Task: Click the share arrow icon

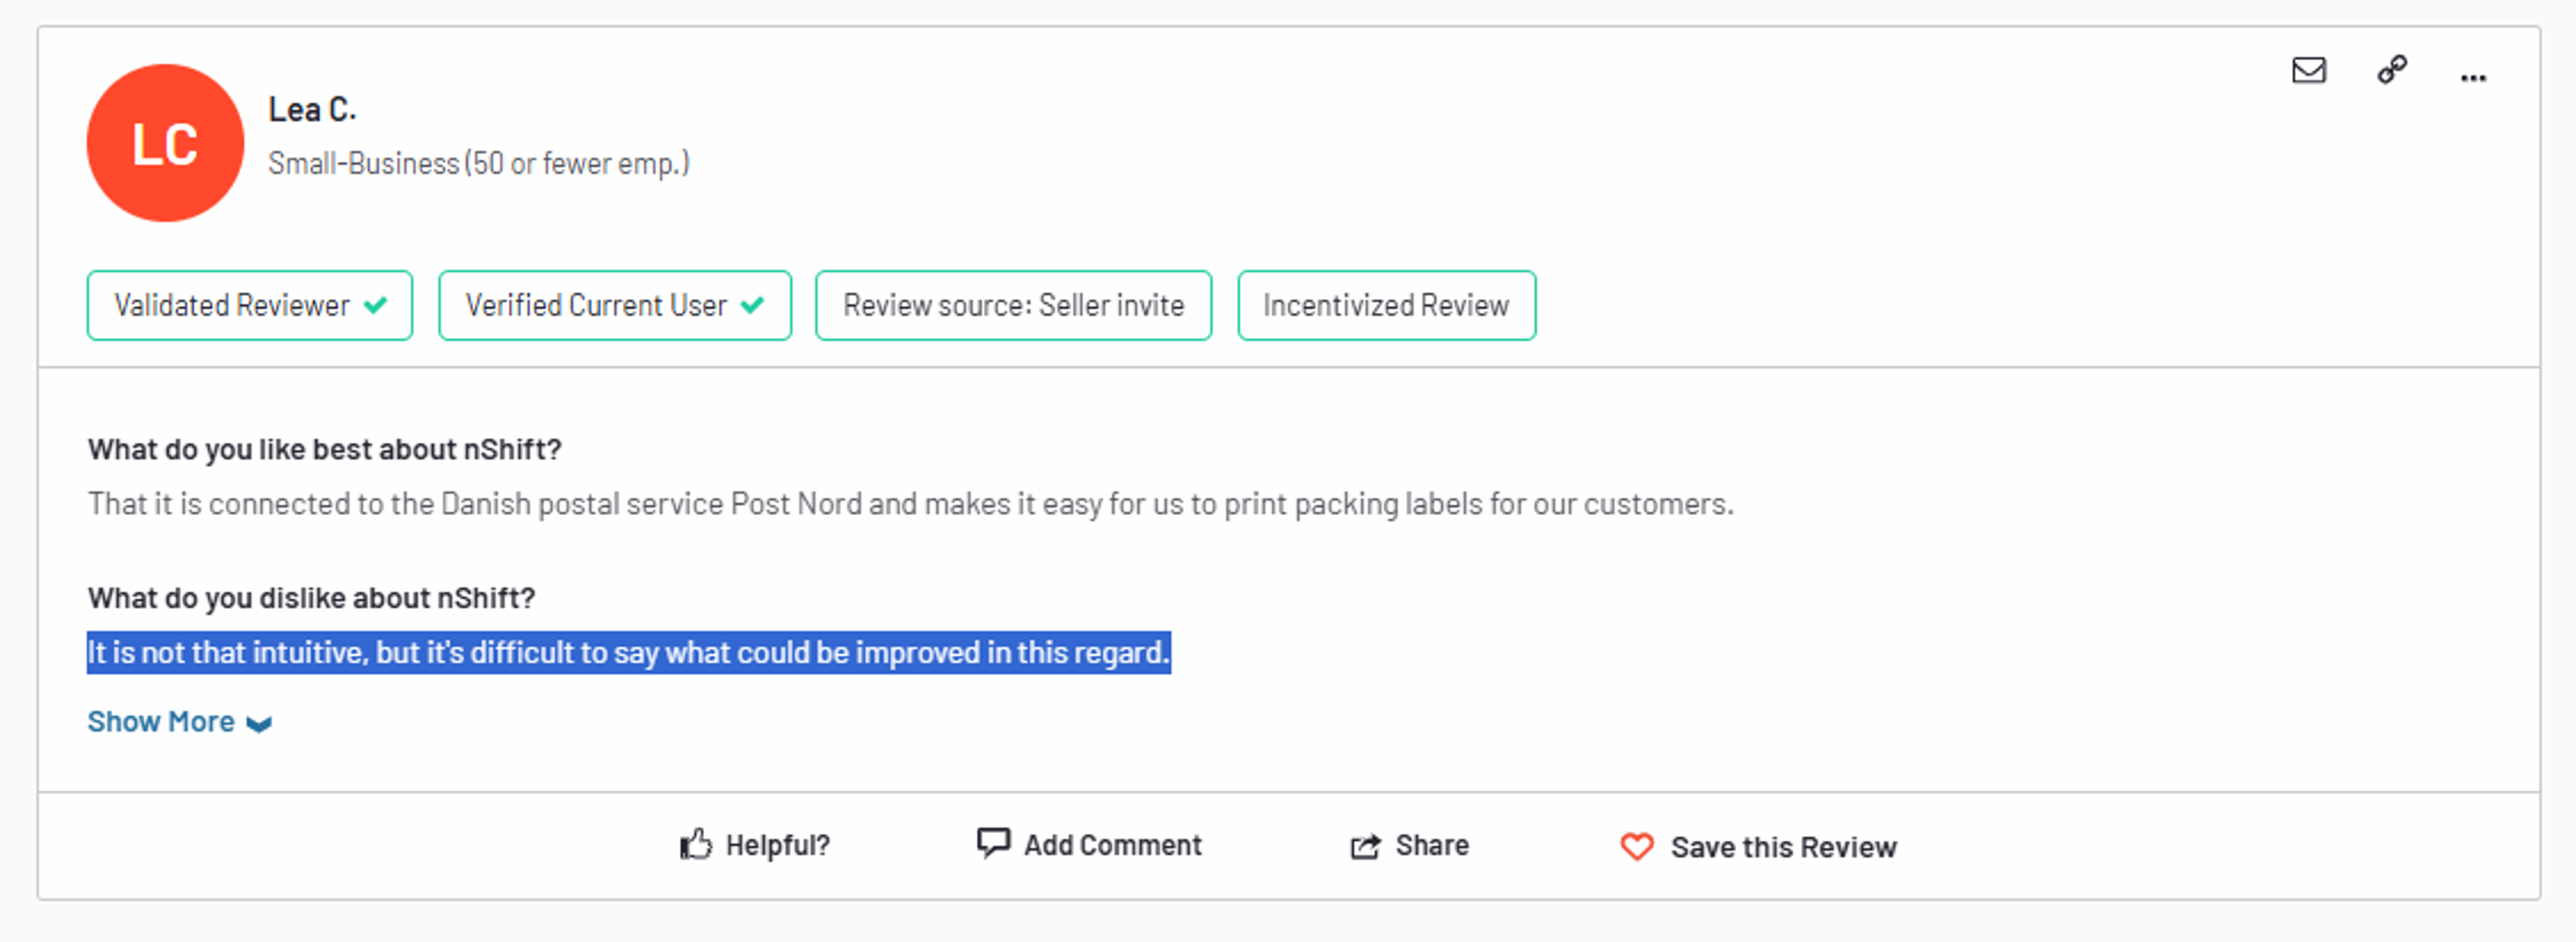Action: pos(1365,846)
